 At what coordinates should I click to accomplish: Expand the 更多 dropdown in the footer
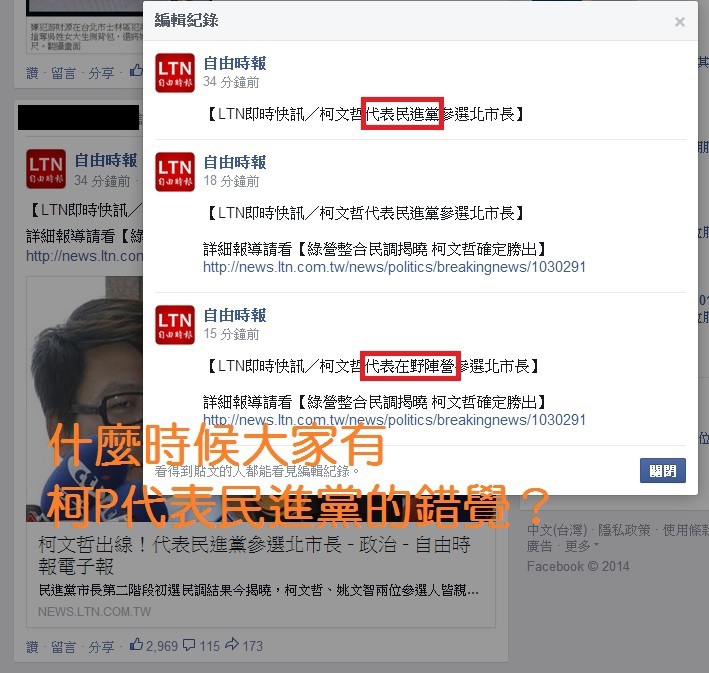[x=582, y=546]
